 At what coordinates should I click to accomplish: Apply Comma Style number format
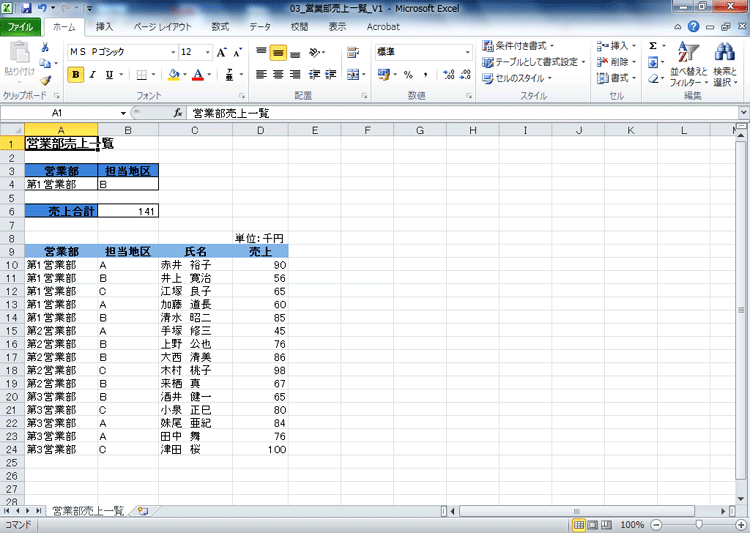pos(425,75)
